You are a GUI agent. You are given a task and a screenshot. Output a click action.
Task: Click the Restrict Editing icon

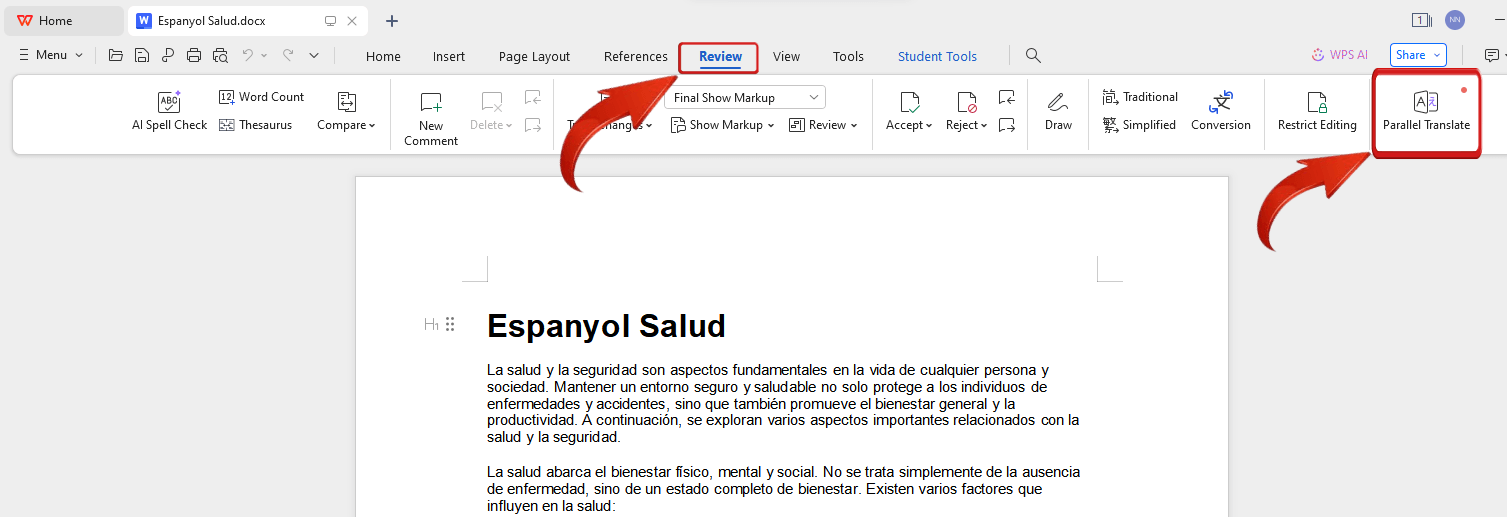tap(1317, 102)
